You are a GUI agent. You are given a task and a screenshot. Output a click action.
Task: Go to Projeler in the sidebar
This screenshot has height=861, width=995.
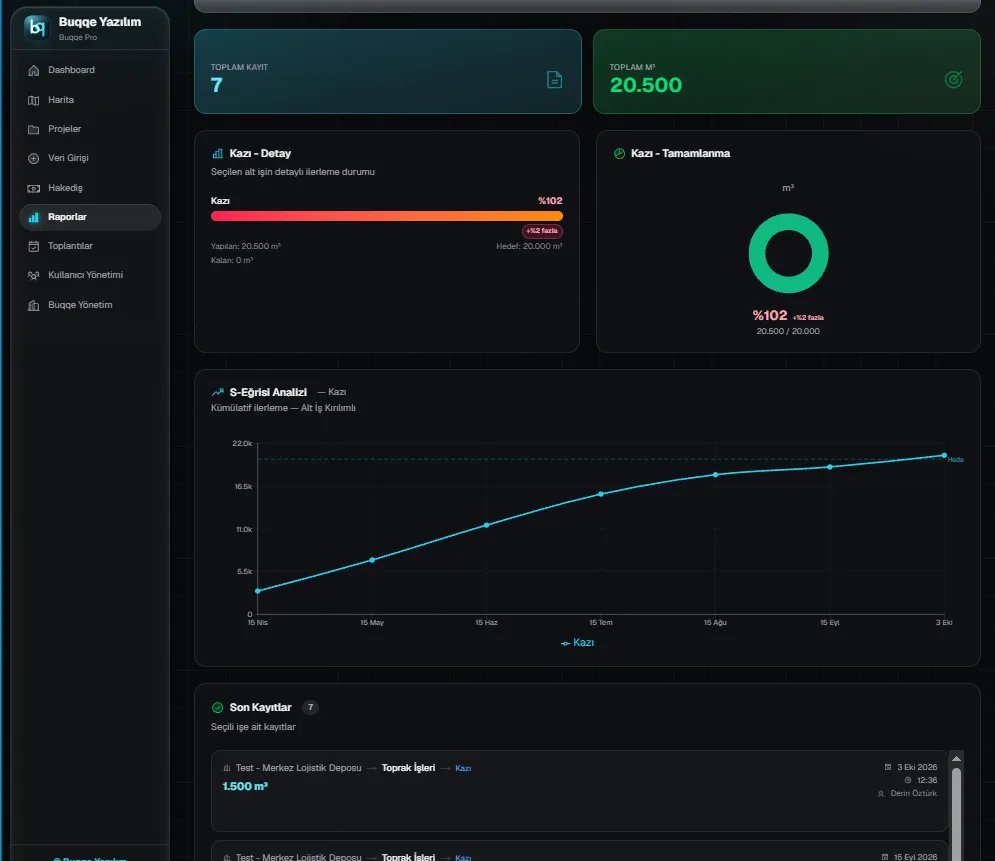click(x=89, y=129)
